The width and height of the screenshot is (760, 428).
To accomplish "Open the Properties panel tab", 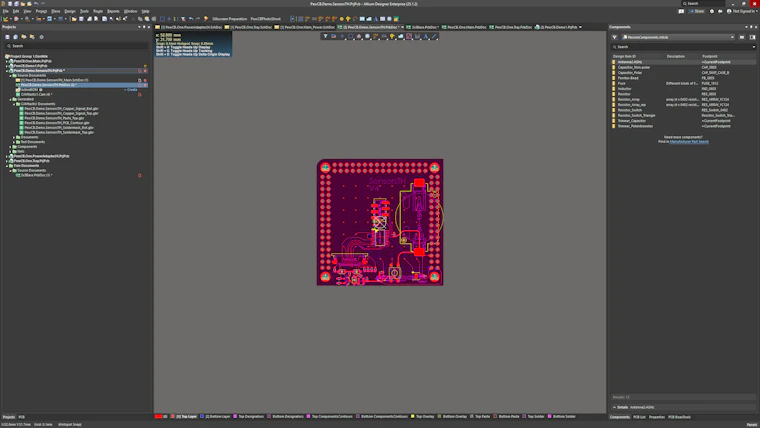I will click(657, 417).
